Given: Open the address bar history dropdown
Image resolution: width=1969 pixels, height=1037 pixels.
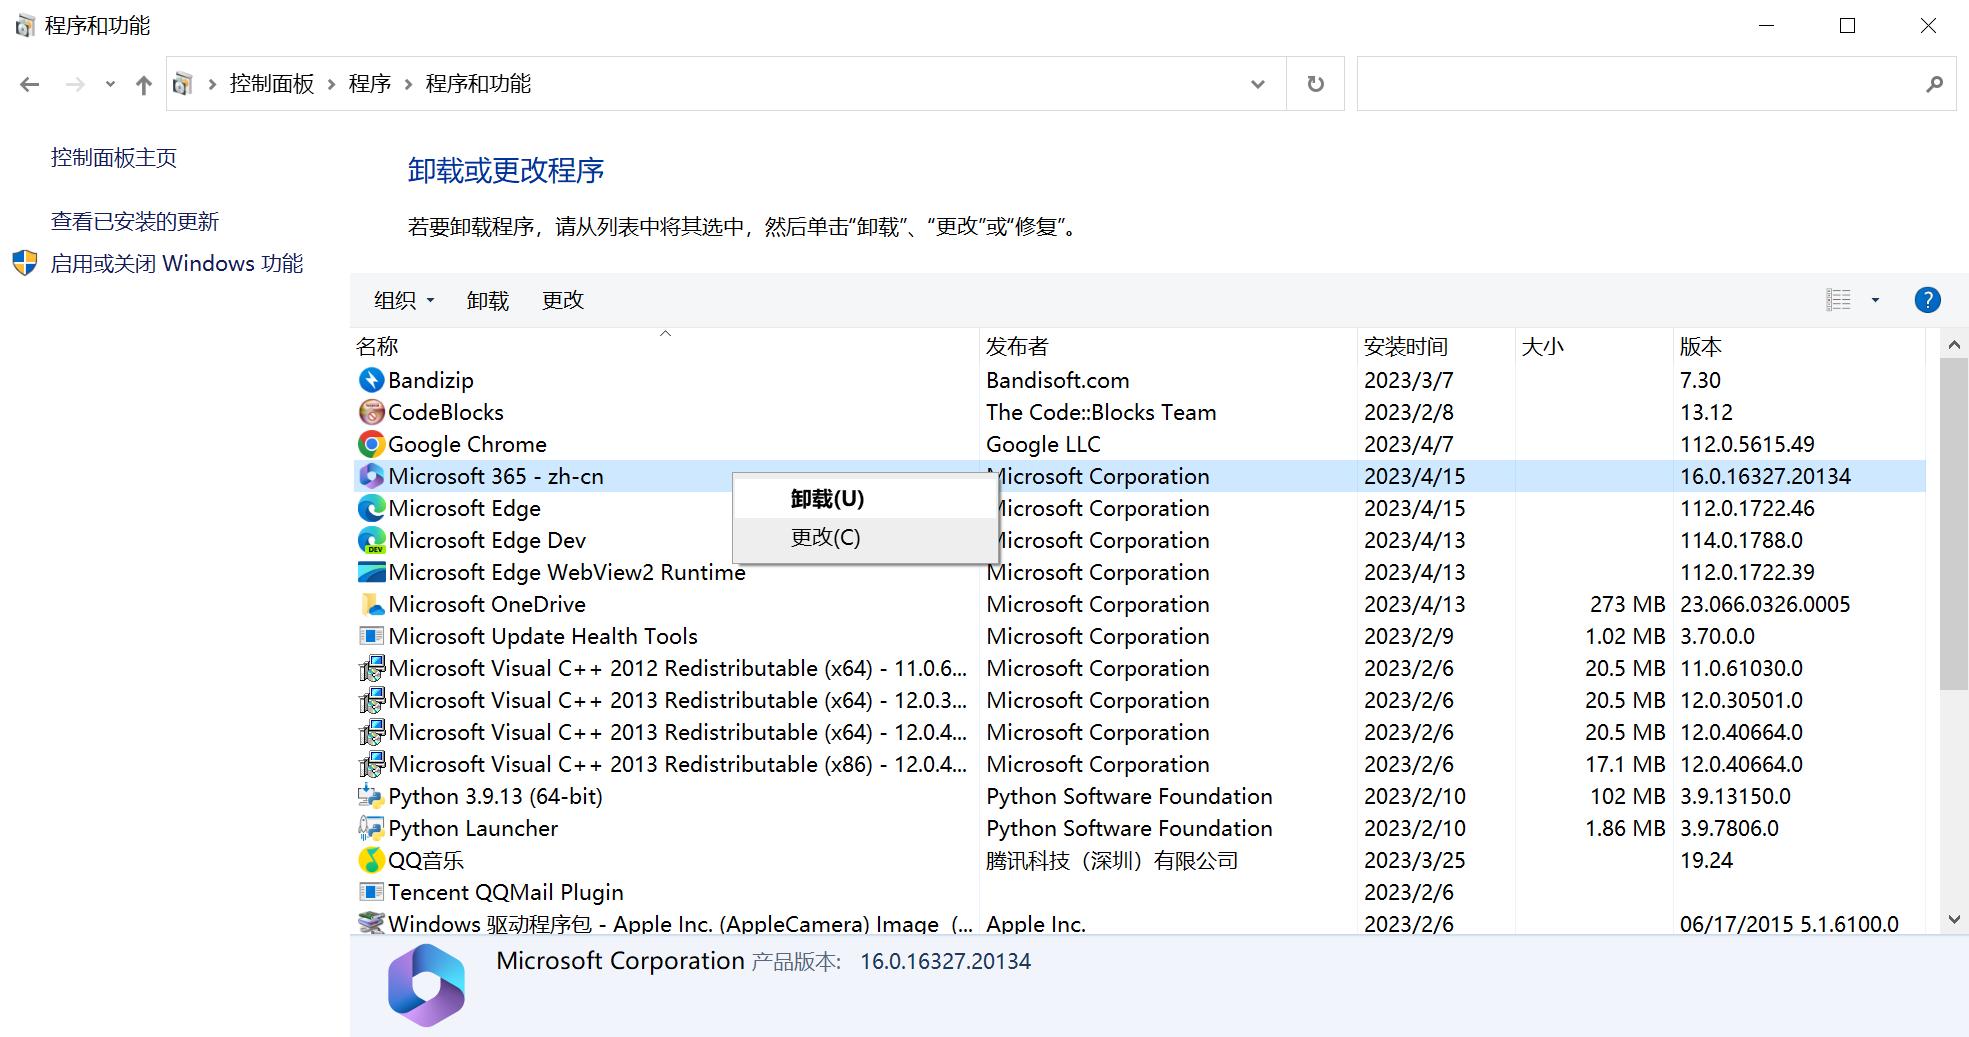Looking at the screenshot, I should (1258, 84).
